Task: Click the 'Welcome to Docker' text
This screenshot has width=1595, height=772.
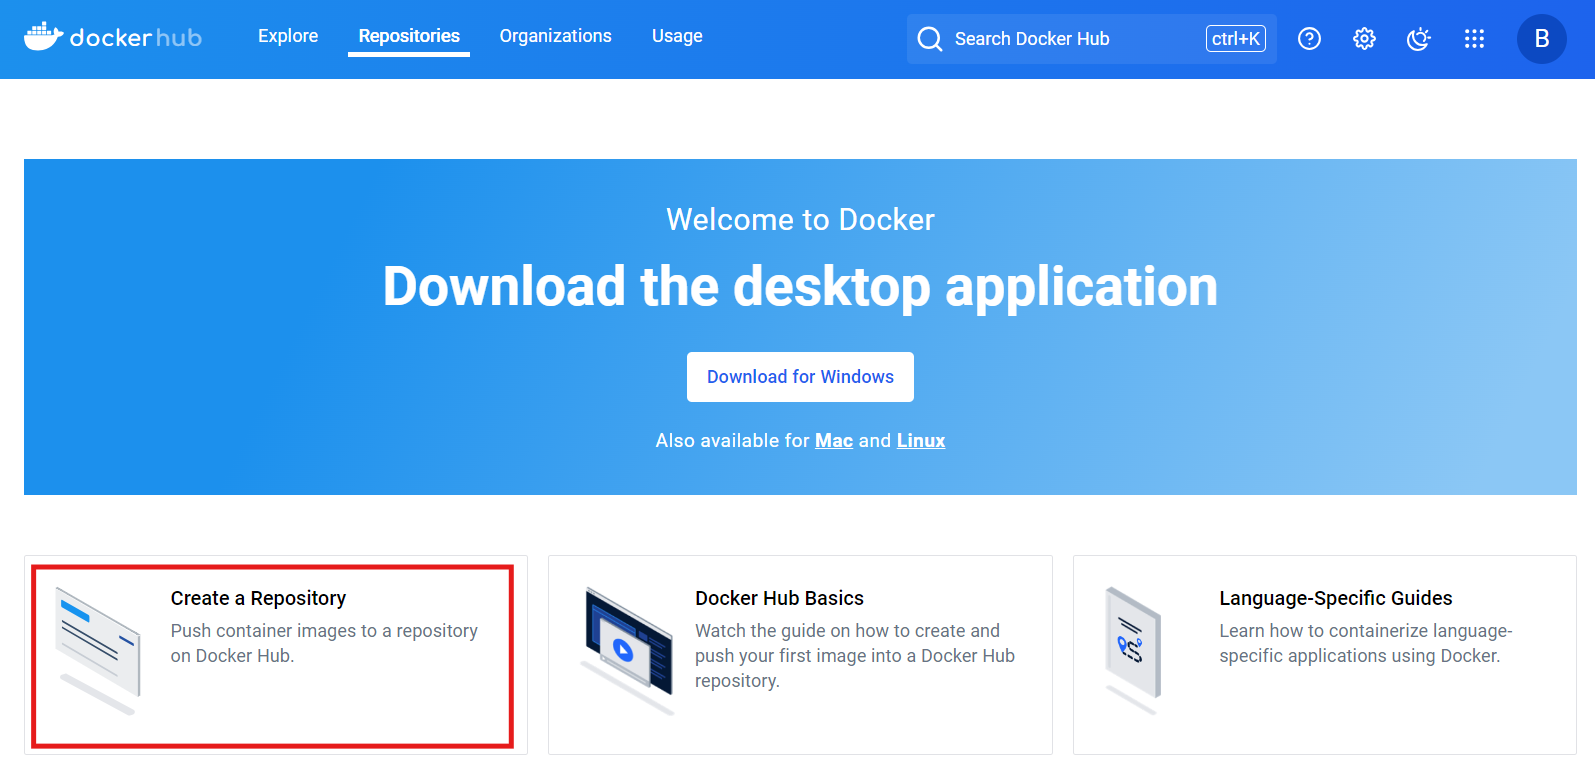Action: 800,220
